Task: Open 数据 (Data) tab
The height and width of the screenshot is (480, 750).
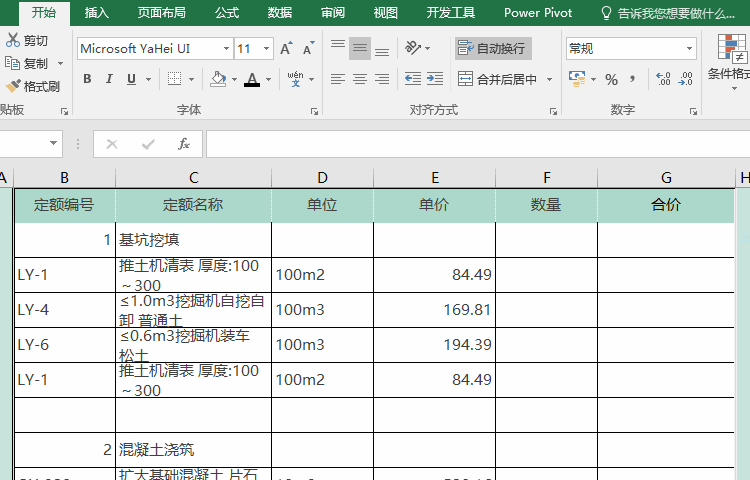Action: 280,12
